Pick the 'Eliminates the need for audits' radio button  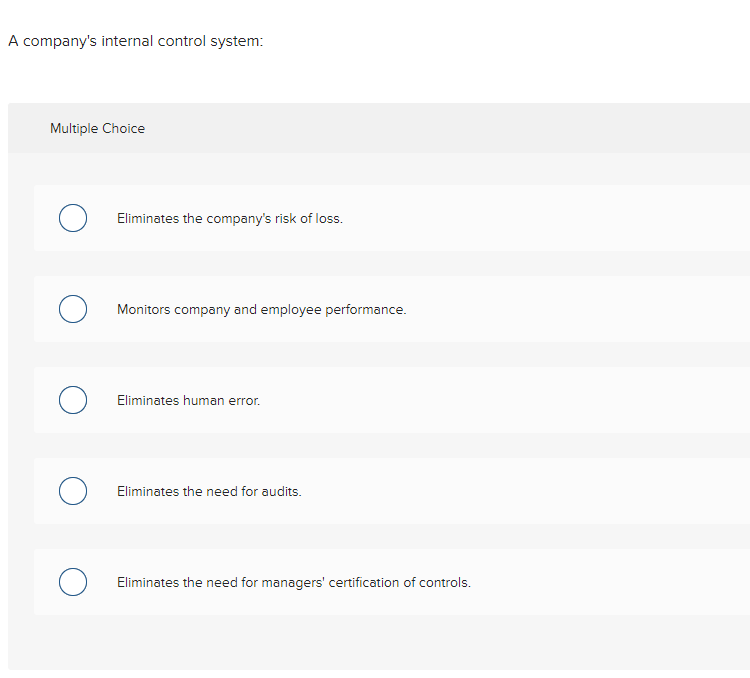tap(72, 491)
